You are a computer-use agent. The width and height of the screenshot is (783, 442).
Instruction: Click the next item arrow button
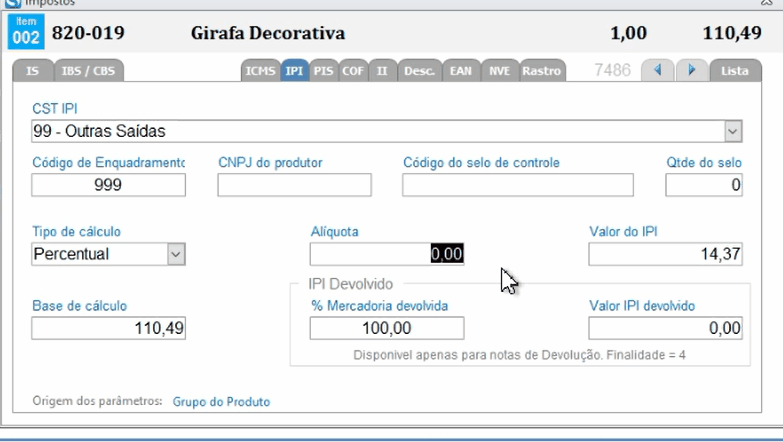[x=691, y=71]
